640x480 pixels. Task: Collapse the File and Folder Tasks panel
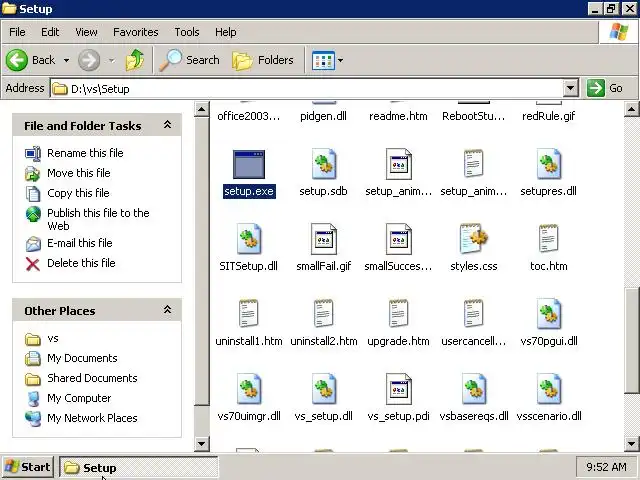point(167,125)
